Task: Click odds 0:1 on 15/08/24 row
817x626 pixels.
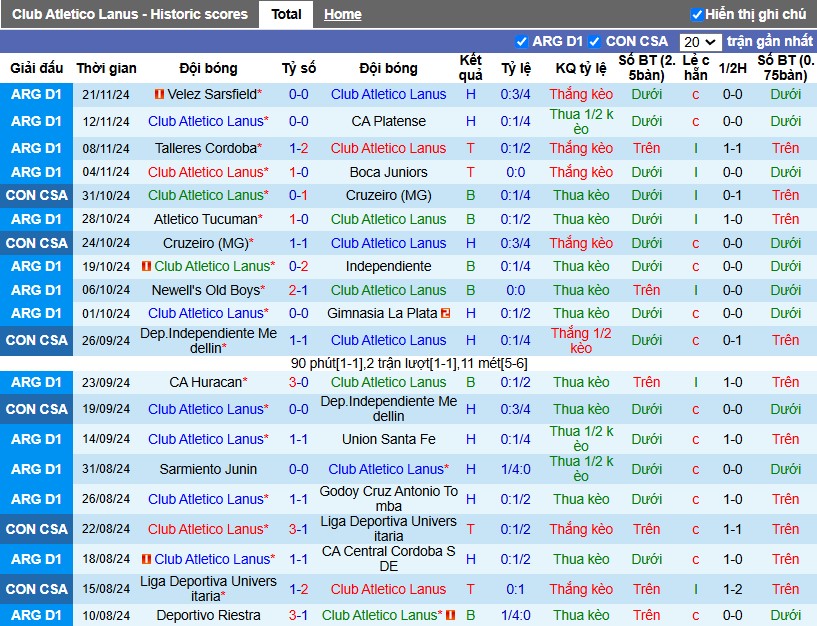Action: pyautogui.click(x=515, y=589)
